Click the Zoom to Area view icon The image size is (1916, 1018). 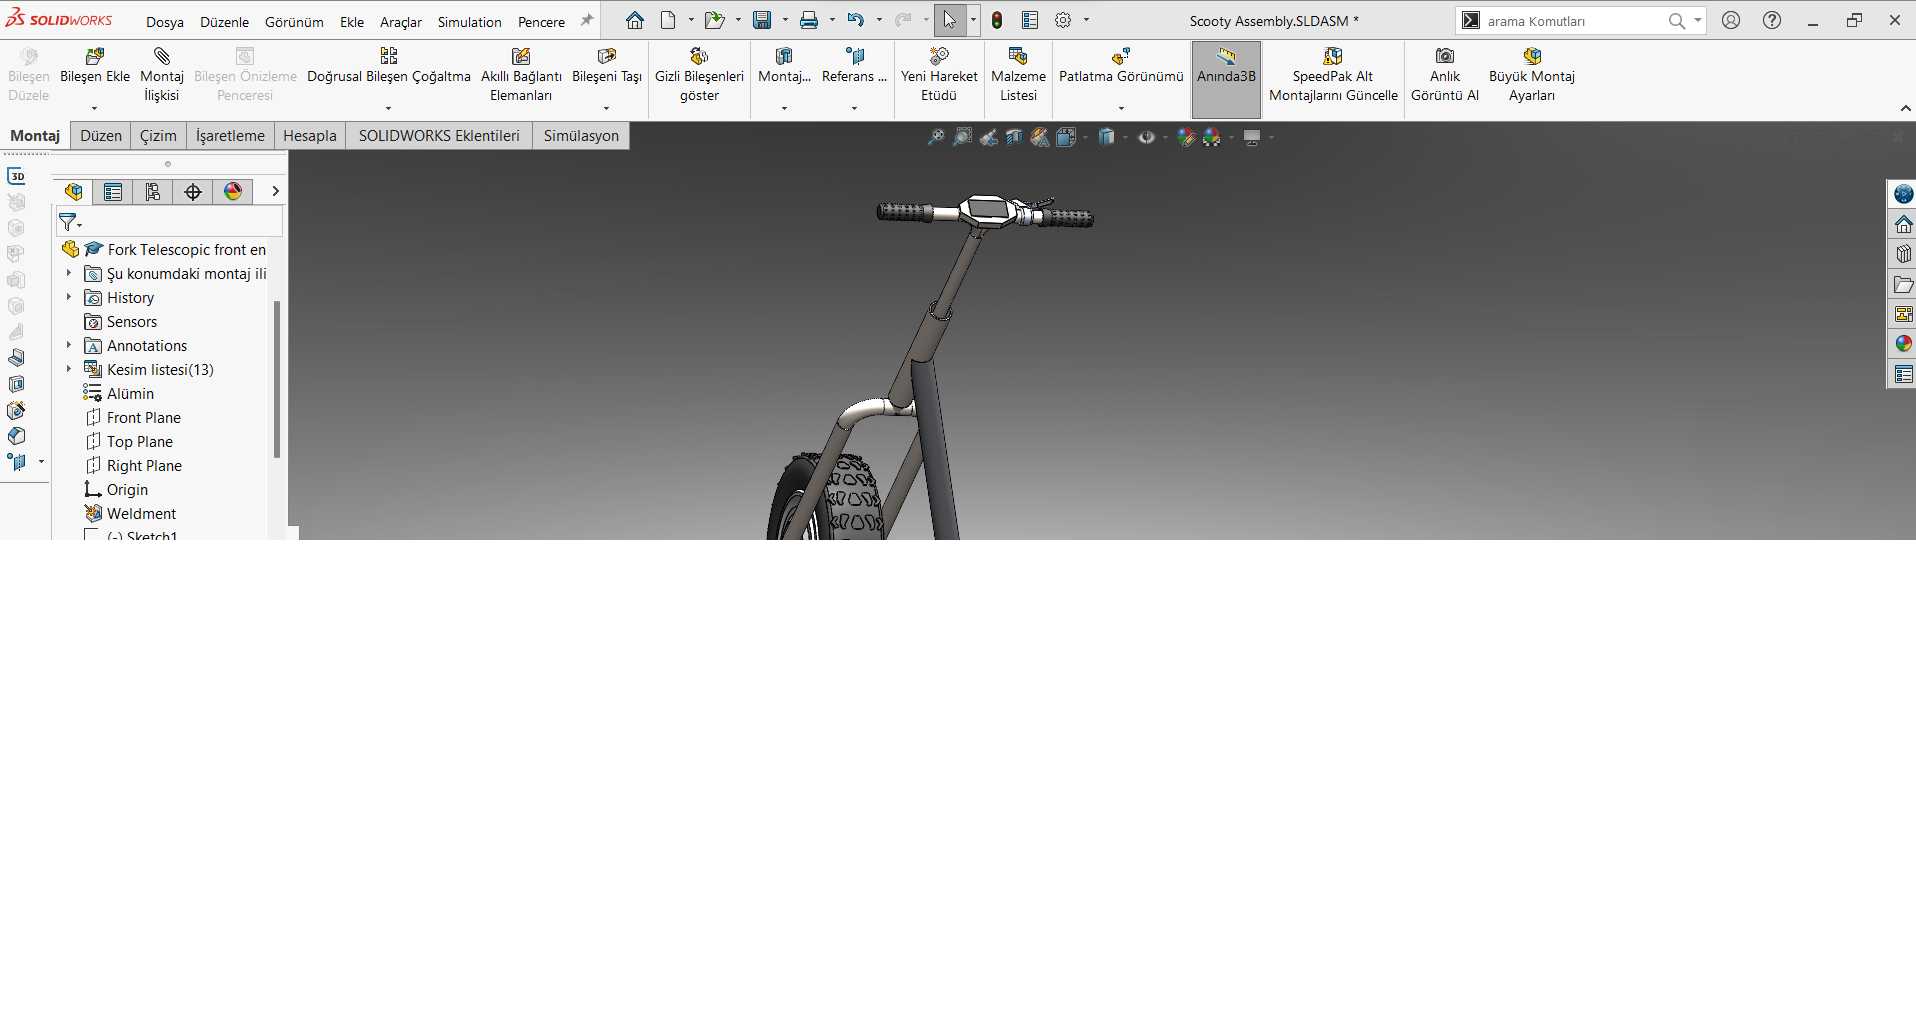pyautogui.click(x=962, y=137)
